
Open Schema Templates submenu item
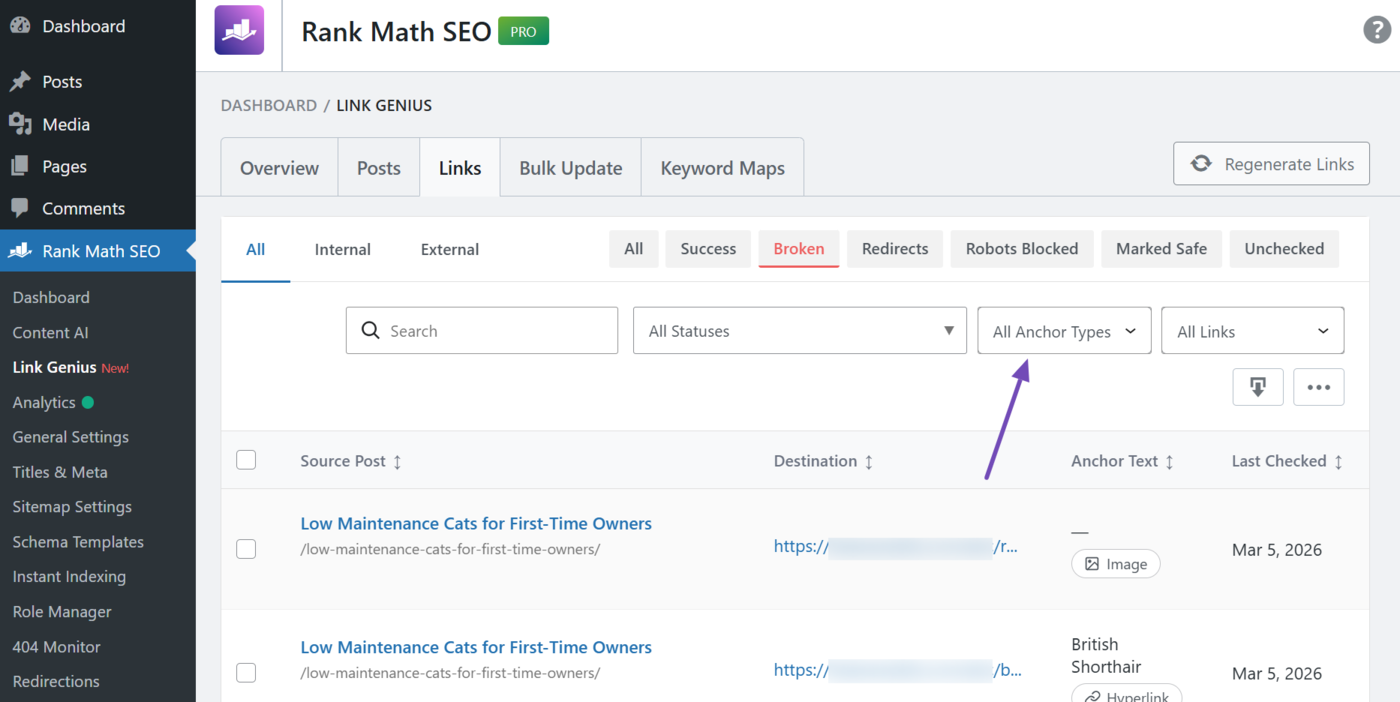pyautogui.click(x=78, y=542)
